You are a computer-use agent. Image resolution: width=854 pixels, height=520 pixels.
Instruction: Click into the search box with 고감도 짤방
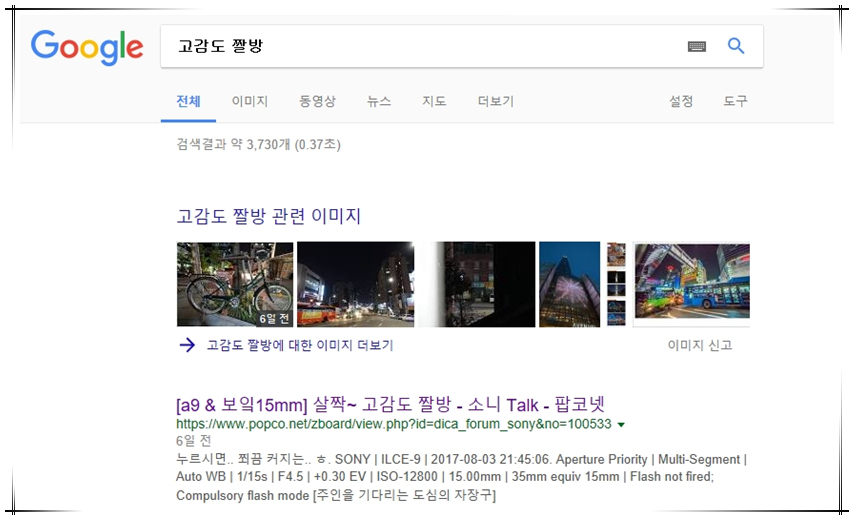[x=420, y=47]
